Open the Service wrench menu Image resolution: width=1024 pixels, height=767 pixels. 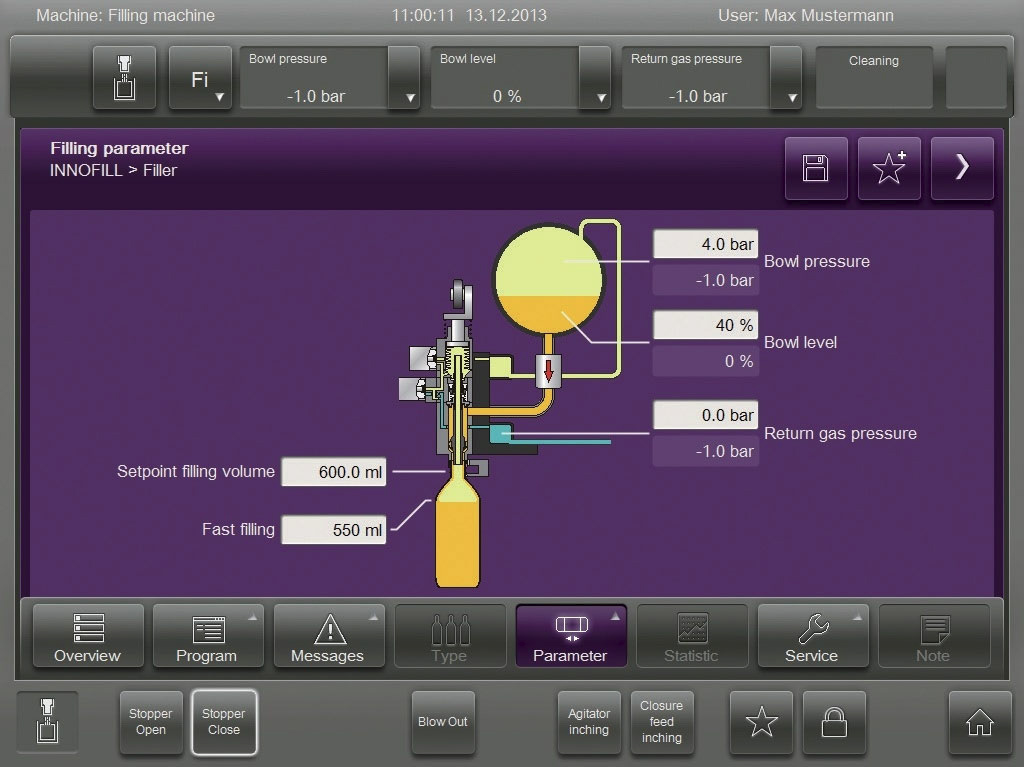click(811, 637)
